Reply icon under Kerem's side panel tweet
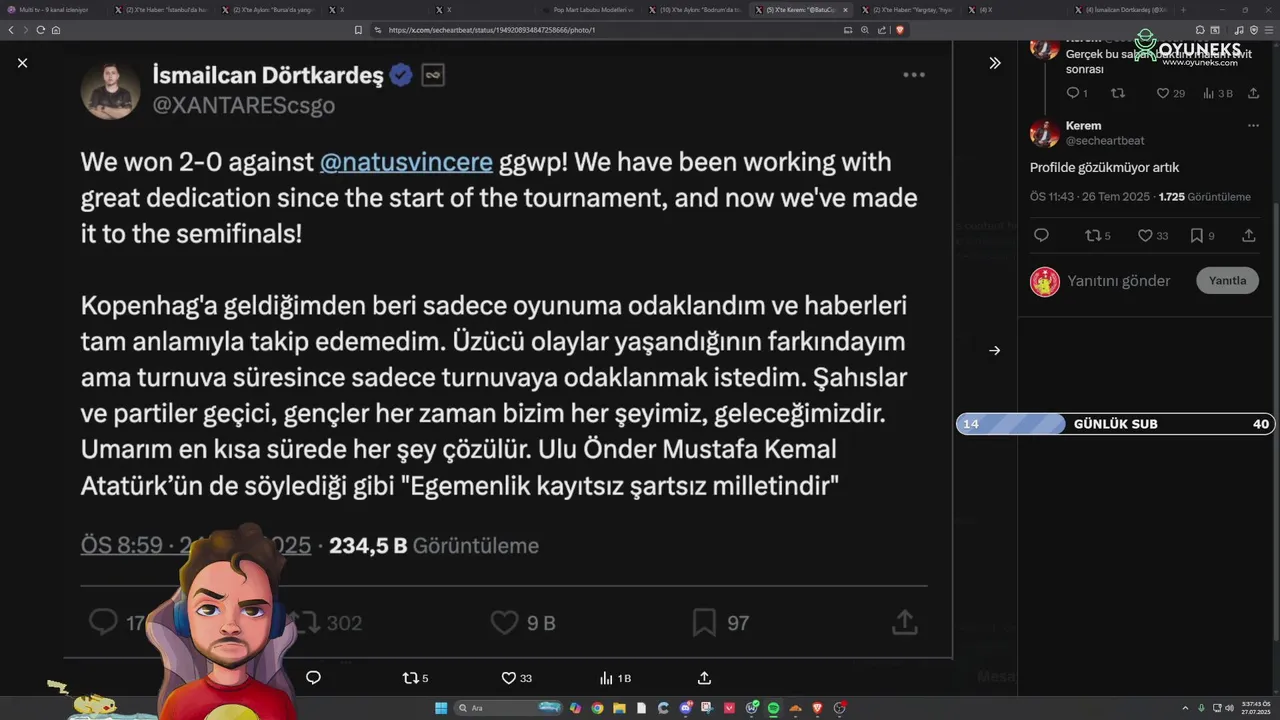The height and width of the screenshot is (720, 1280). click(x=1041, y=236)
